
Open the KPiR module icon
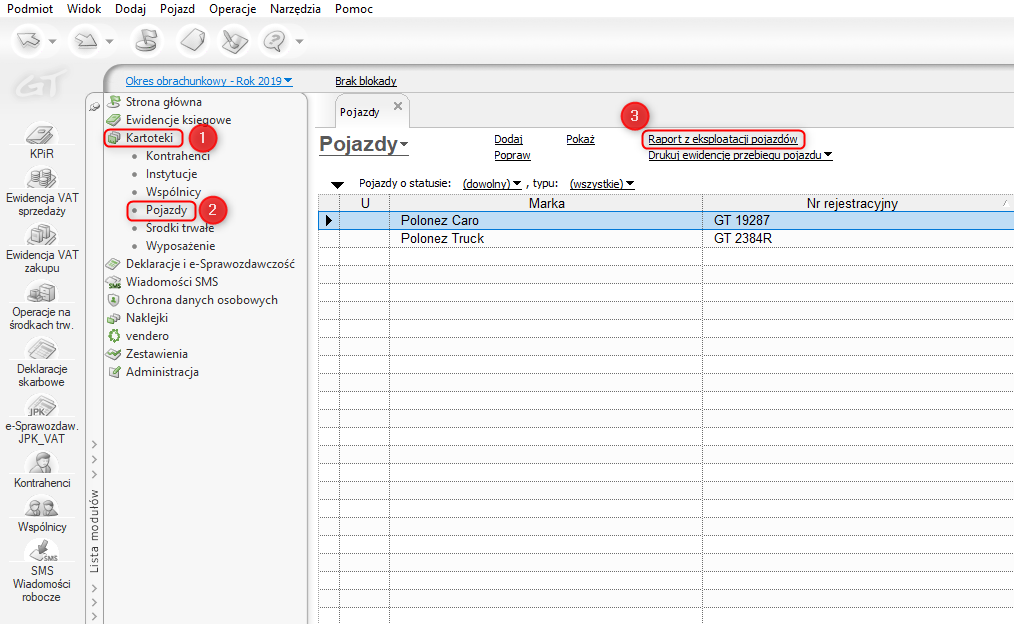pos(41,135)
